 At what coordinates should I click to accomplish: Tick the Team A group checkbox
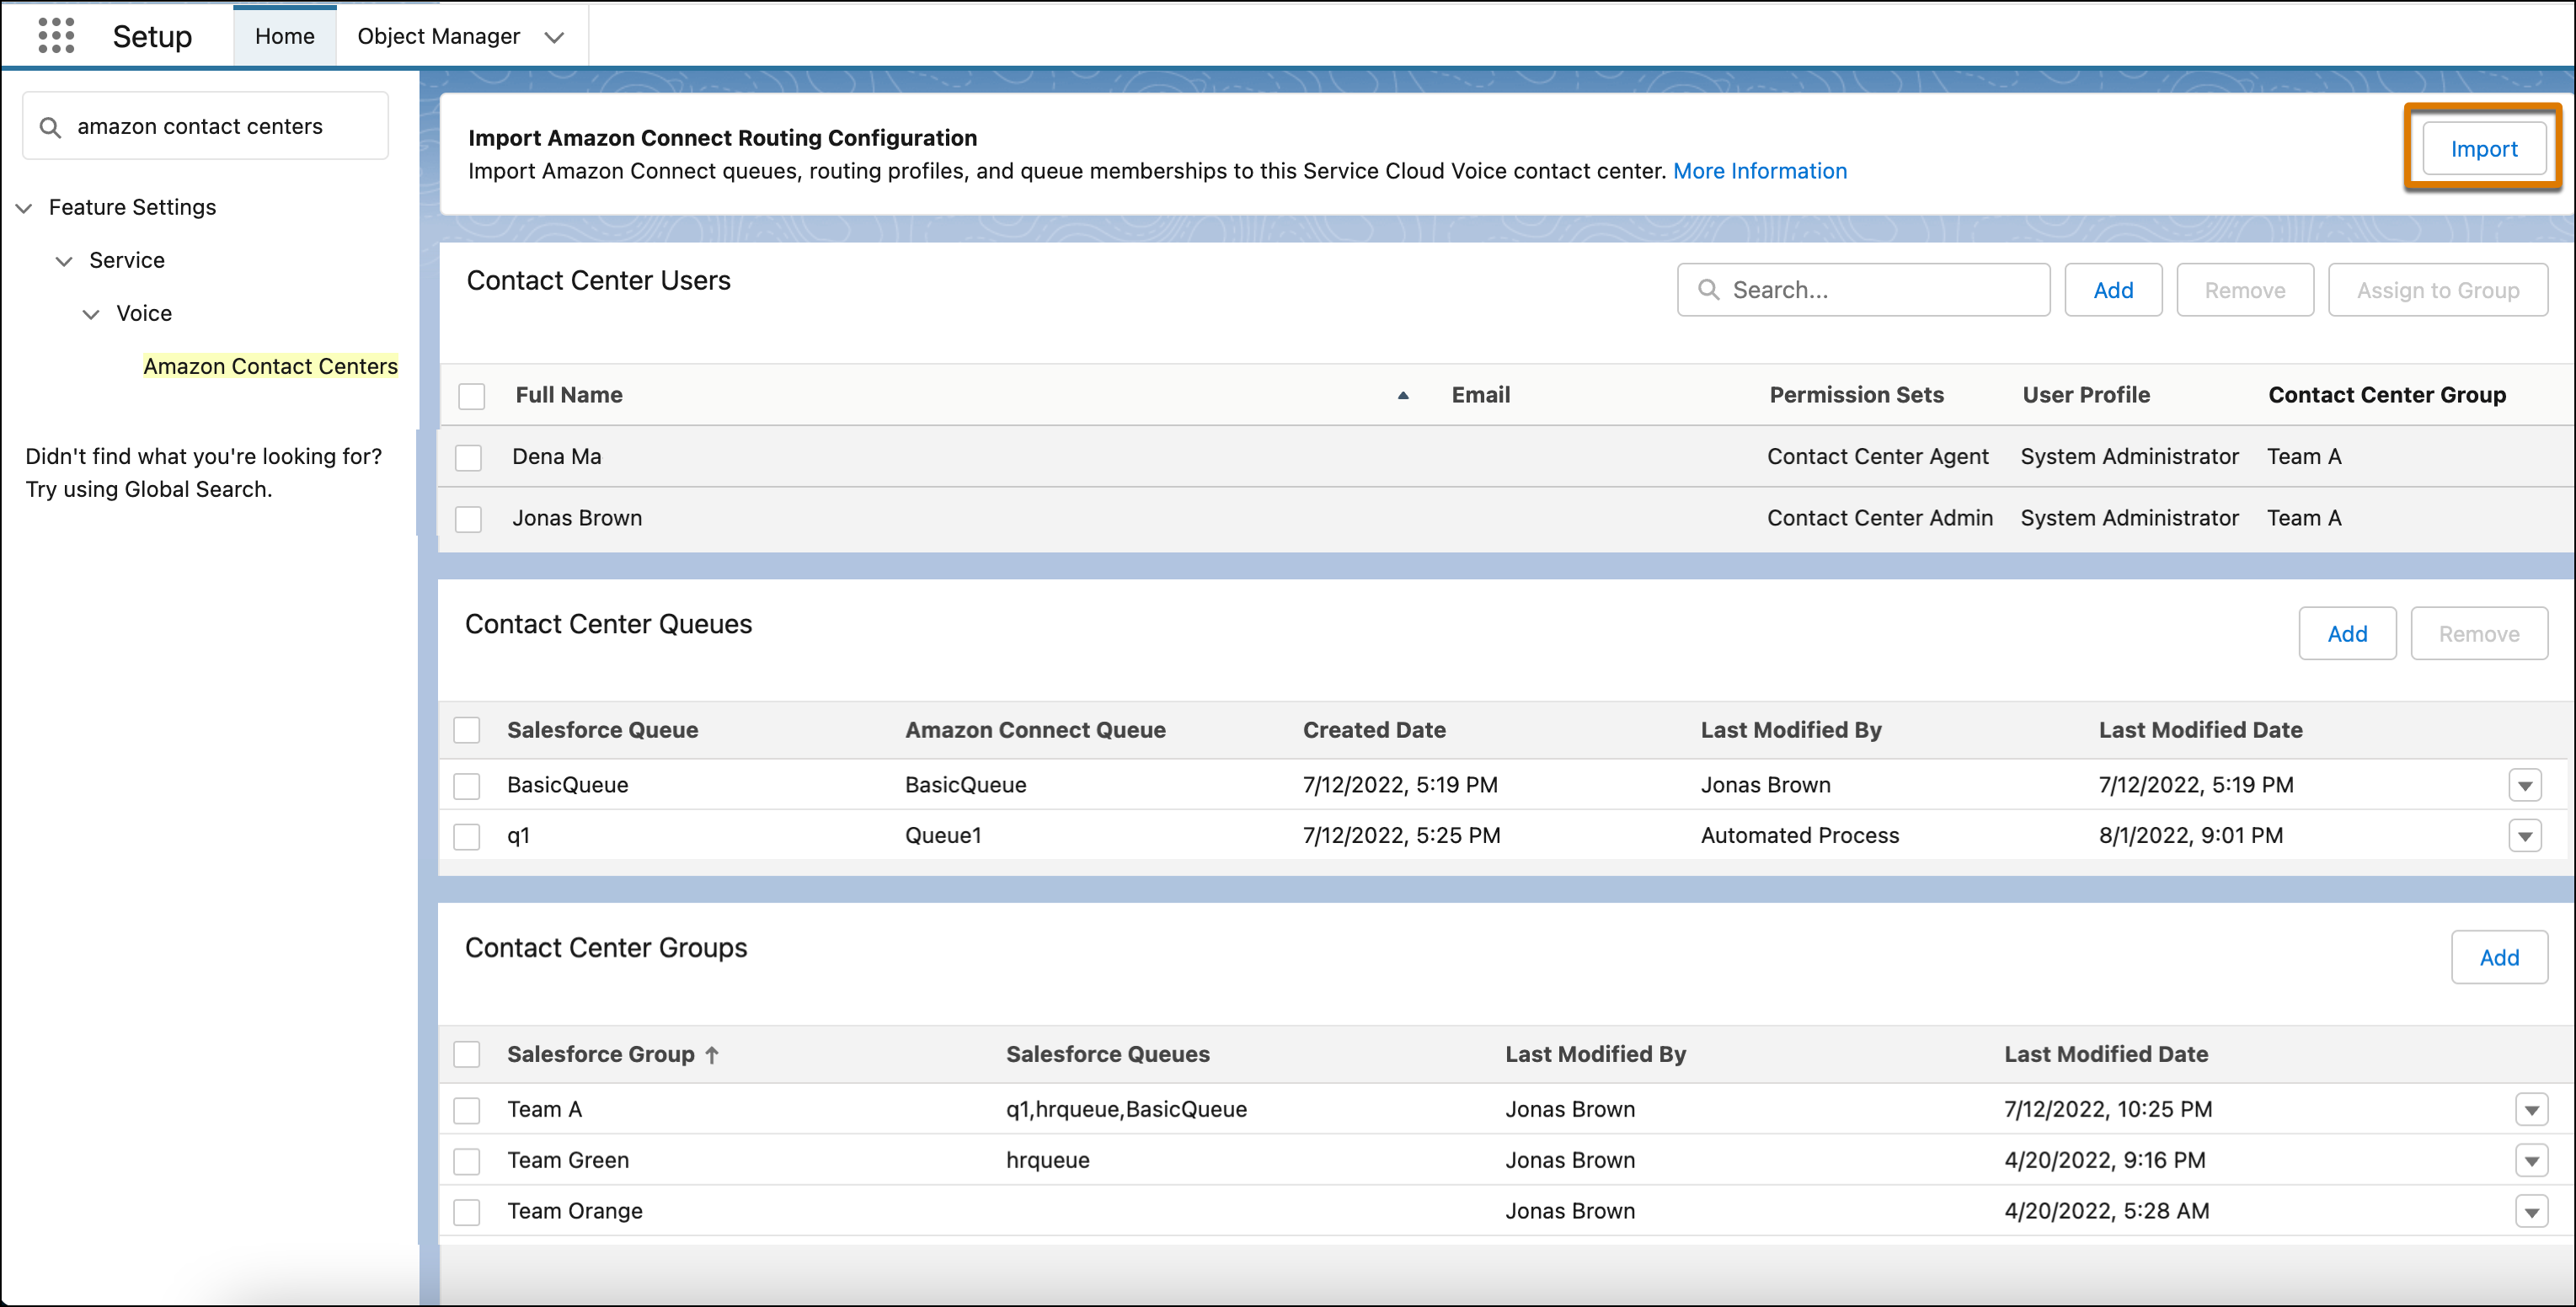[467, 1110]
